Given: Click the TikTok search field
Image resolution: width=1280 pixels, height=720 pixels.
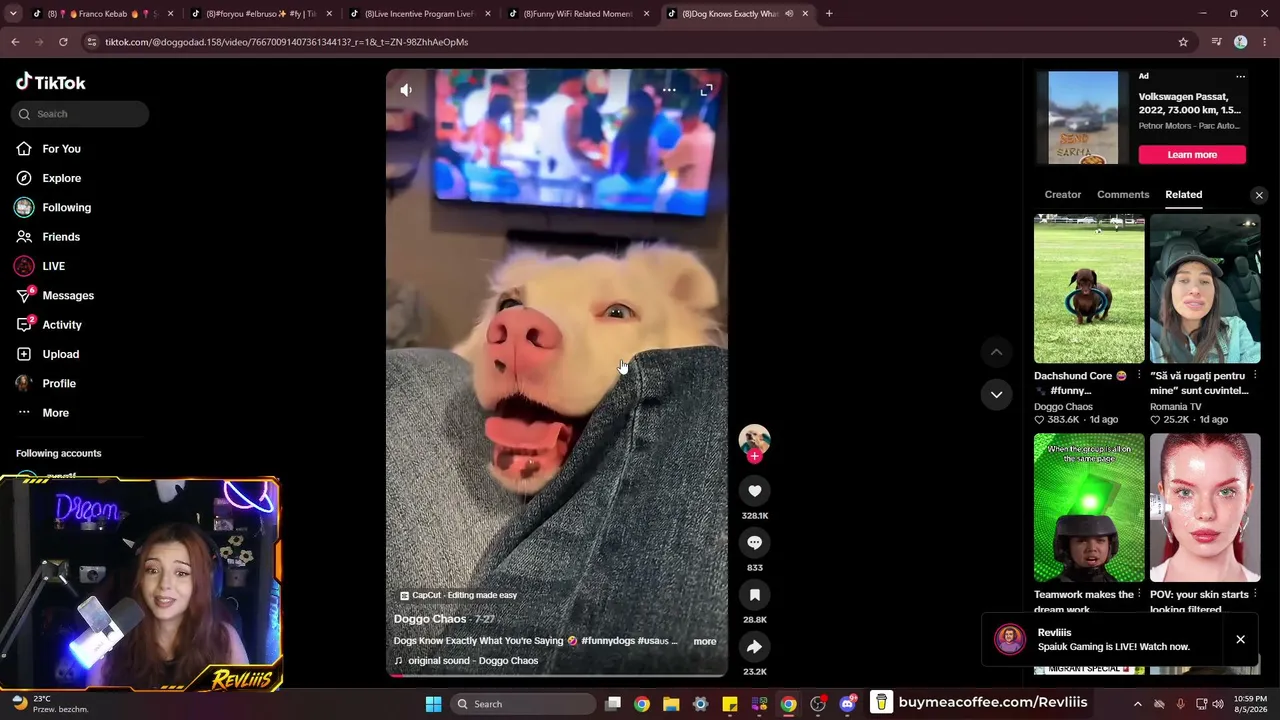Looking at the screenshot, I should 80,114.
